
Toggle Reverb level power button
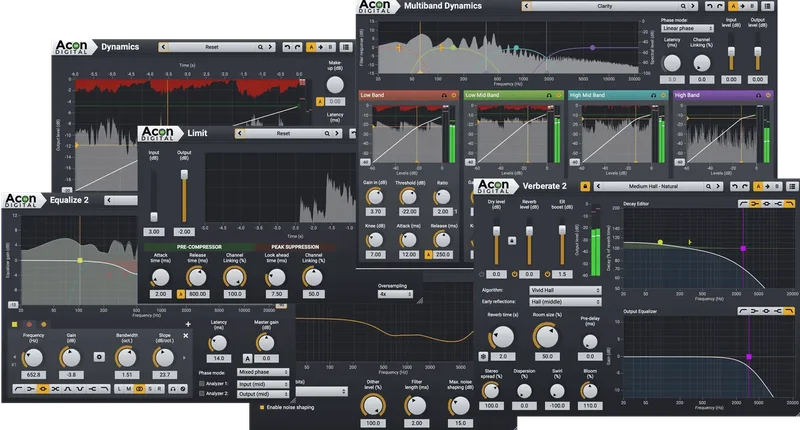514,274
